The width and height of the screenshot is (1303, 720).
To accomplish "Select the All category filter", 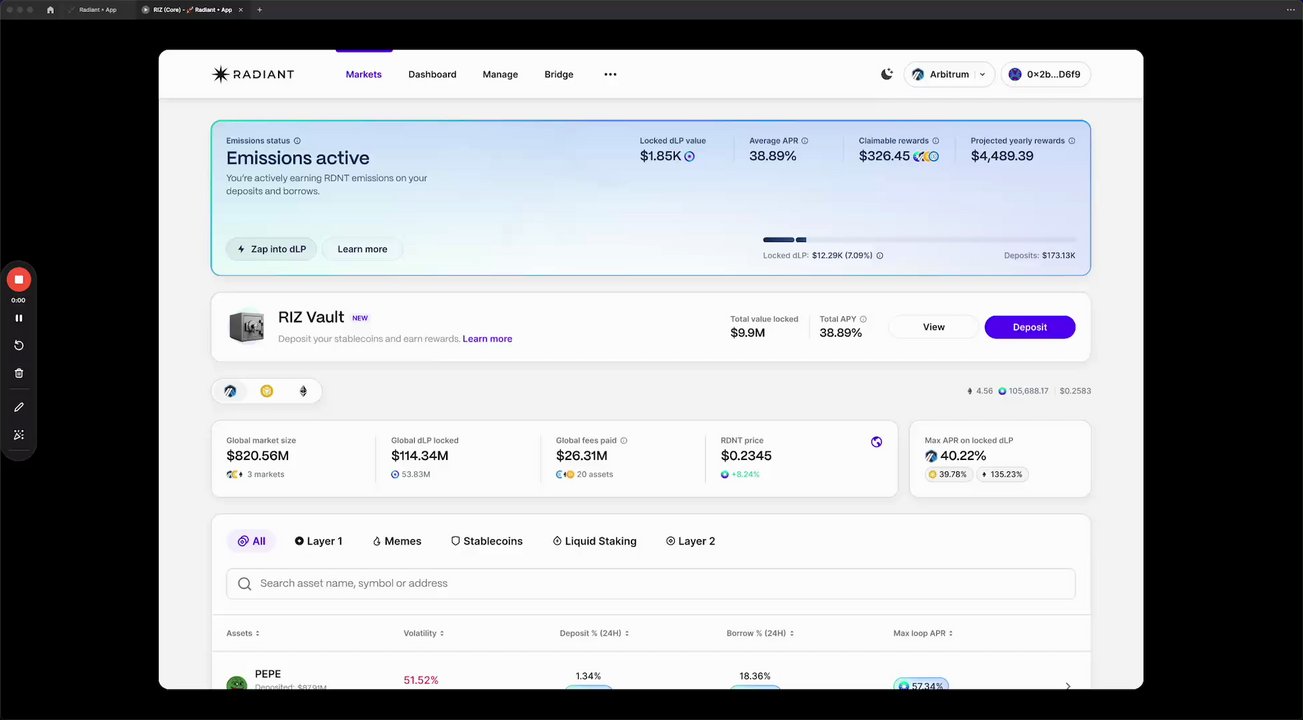I will [x=252, y=541].
